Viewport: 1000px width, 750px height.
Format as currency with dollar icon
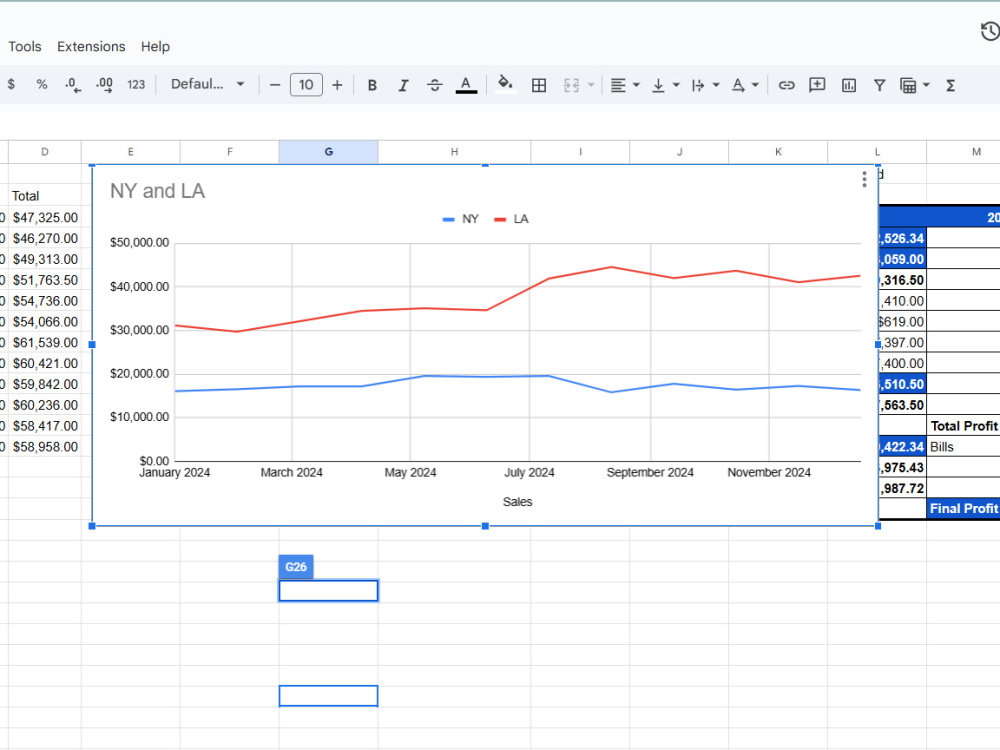(11, 84)
